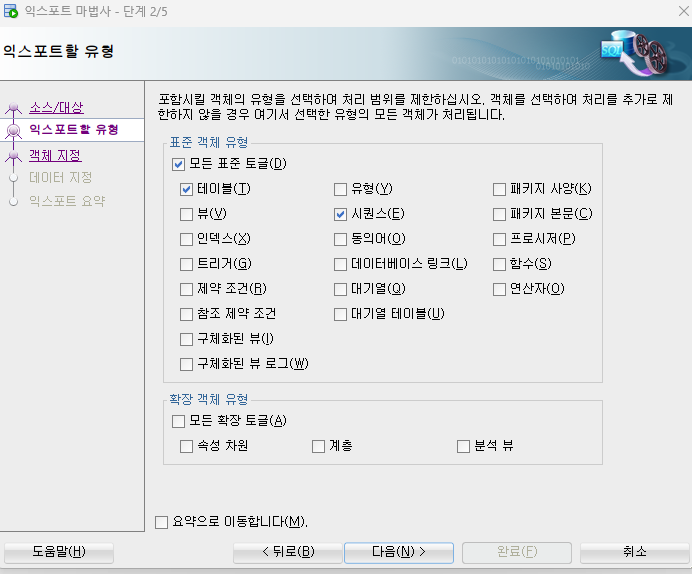
Task: Cancel the wizard with 취소 button
Action: [634, 552]
